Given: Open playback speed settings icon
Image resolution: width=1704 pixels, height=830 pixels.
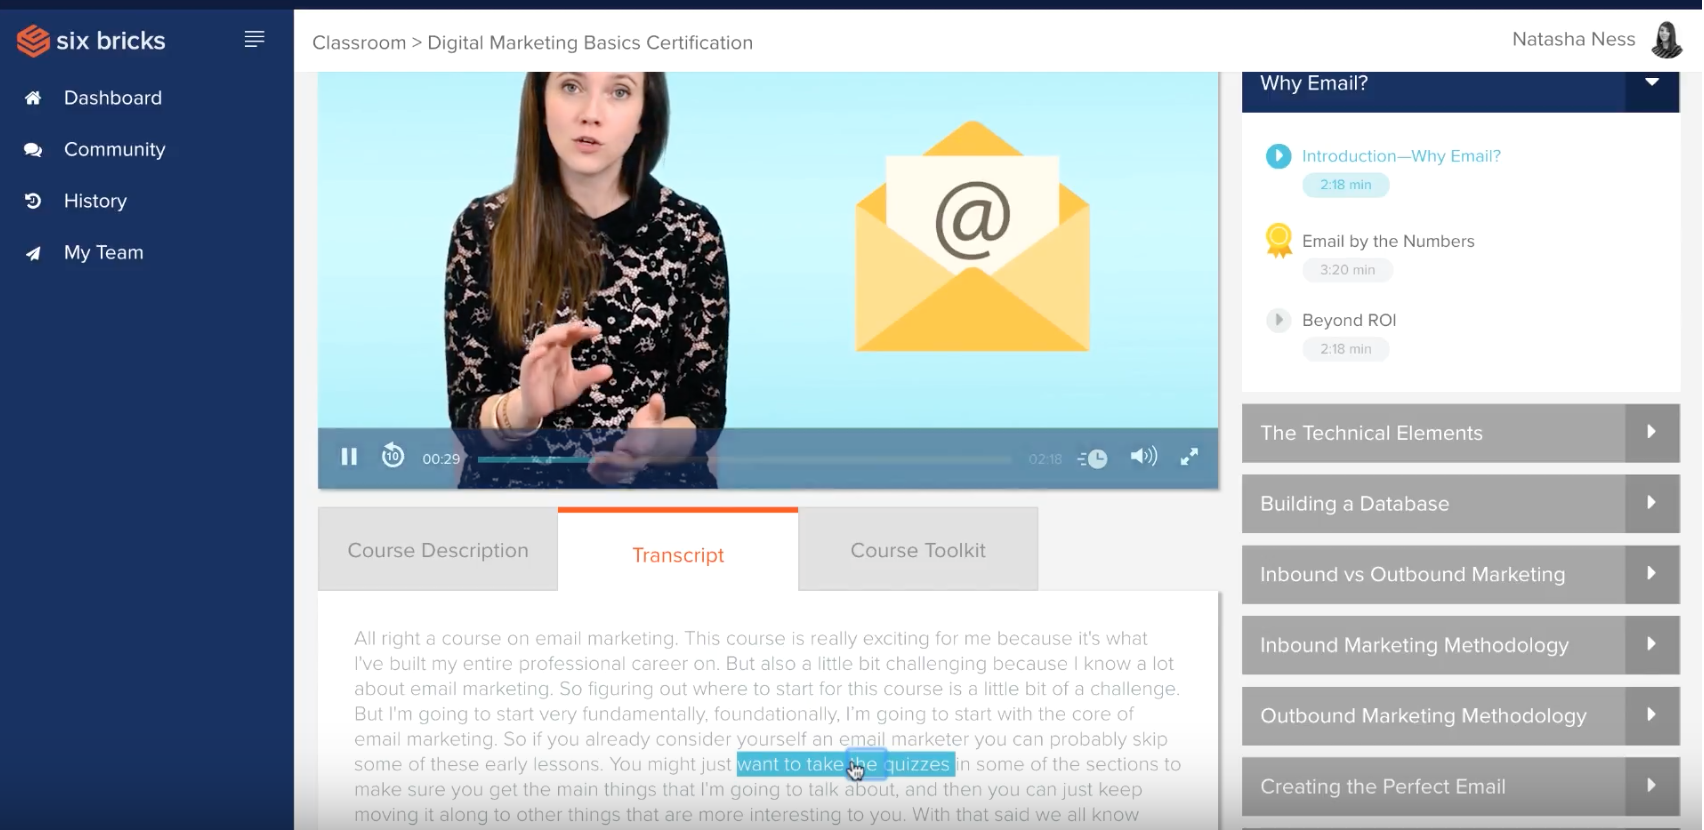Looking at the screenshot, I should [x=1093, y=458].
